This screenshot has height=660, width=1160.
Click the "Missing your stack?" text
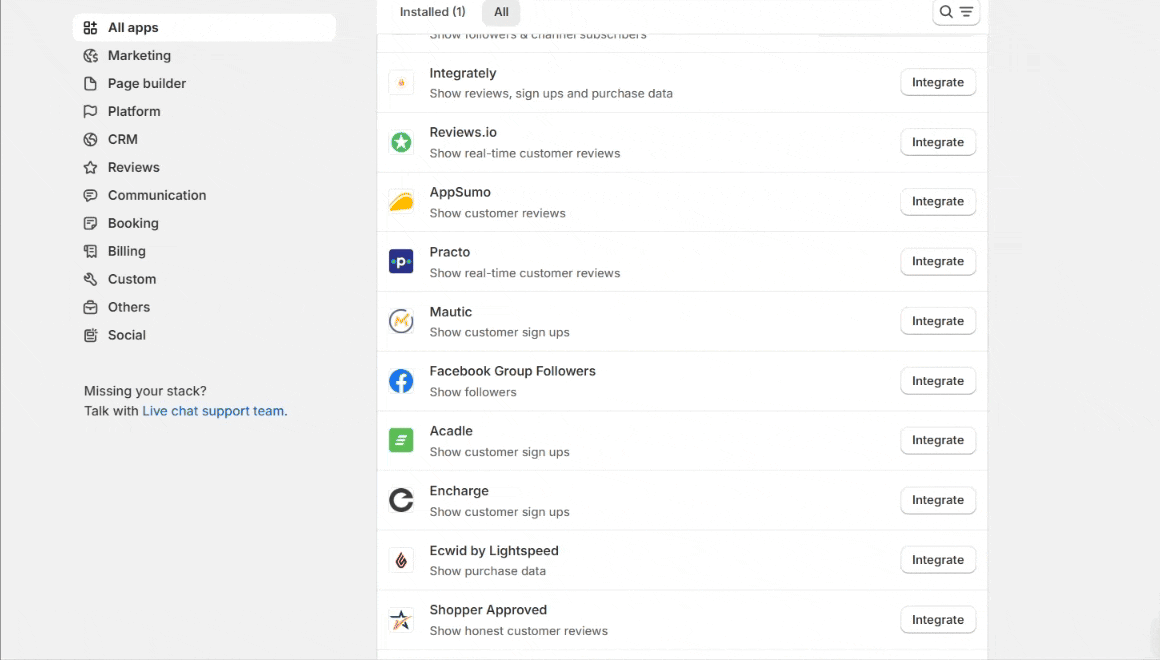[x=145, y=391]
